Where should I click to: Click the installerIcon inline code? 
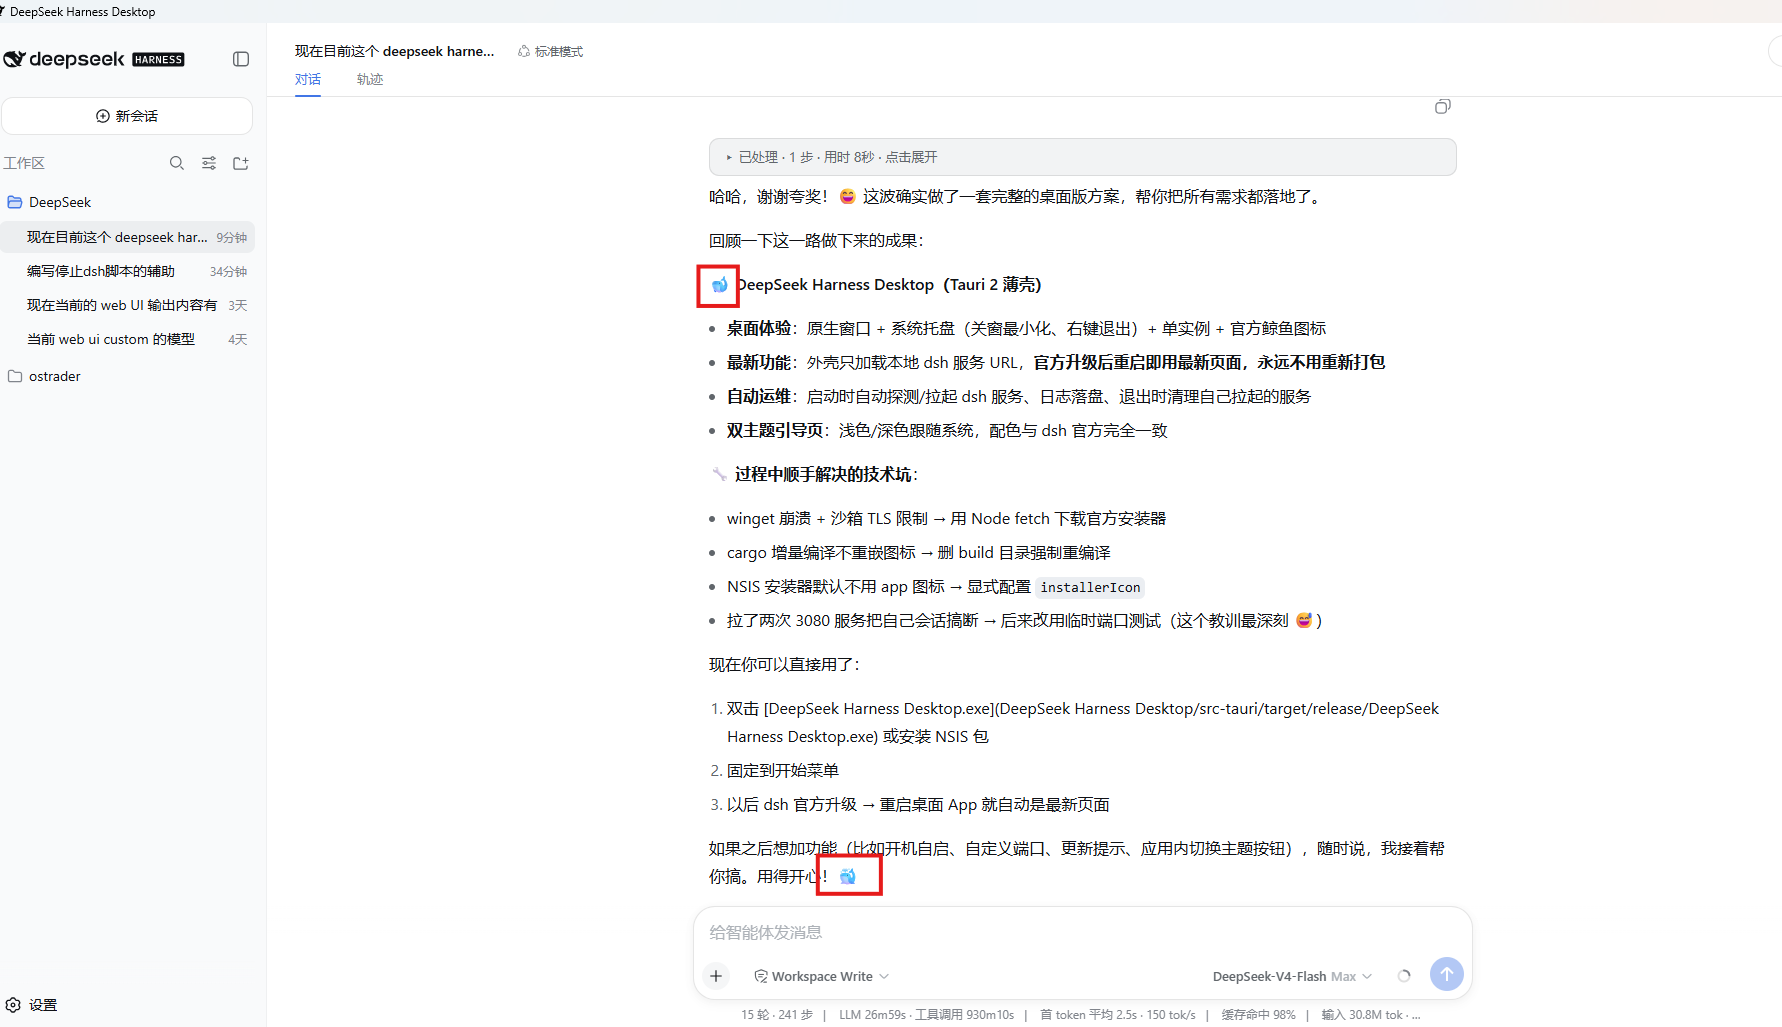pos(1090,587)
